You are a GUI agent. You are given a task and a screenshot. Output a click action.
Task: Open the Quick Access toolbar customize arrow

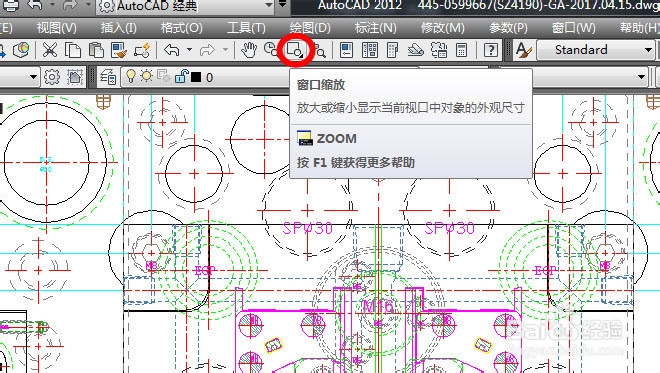(283, 5)
